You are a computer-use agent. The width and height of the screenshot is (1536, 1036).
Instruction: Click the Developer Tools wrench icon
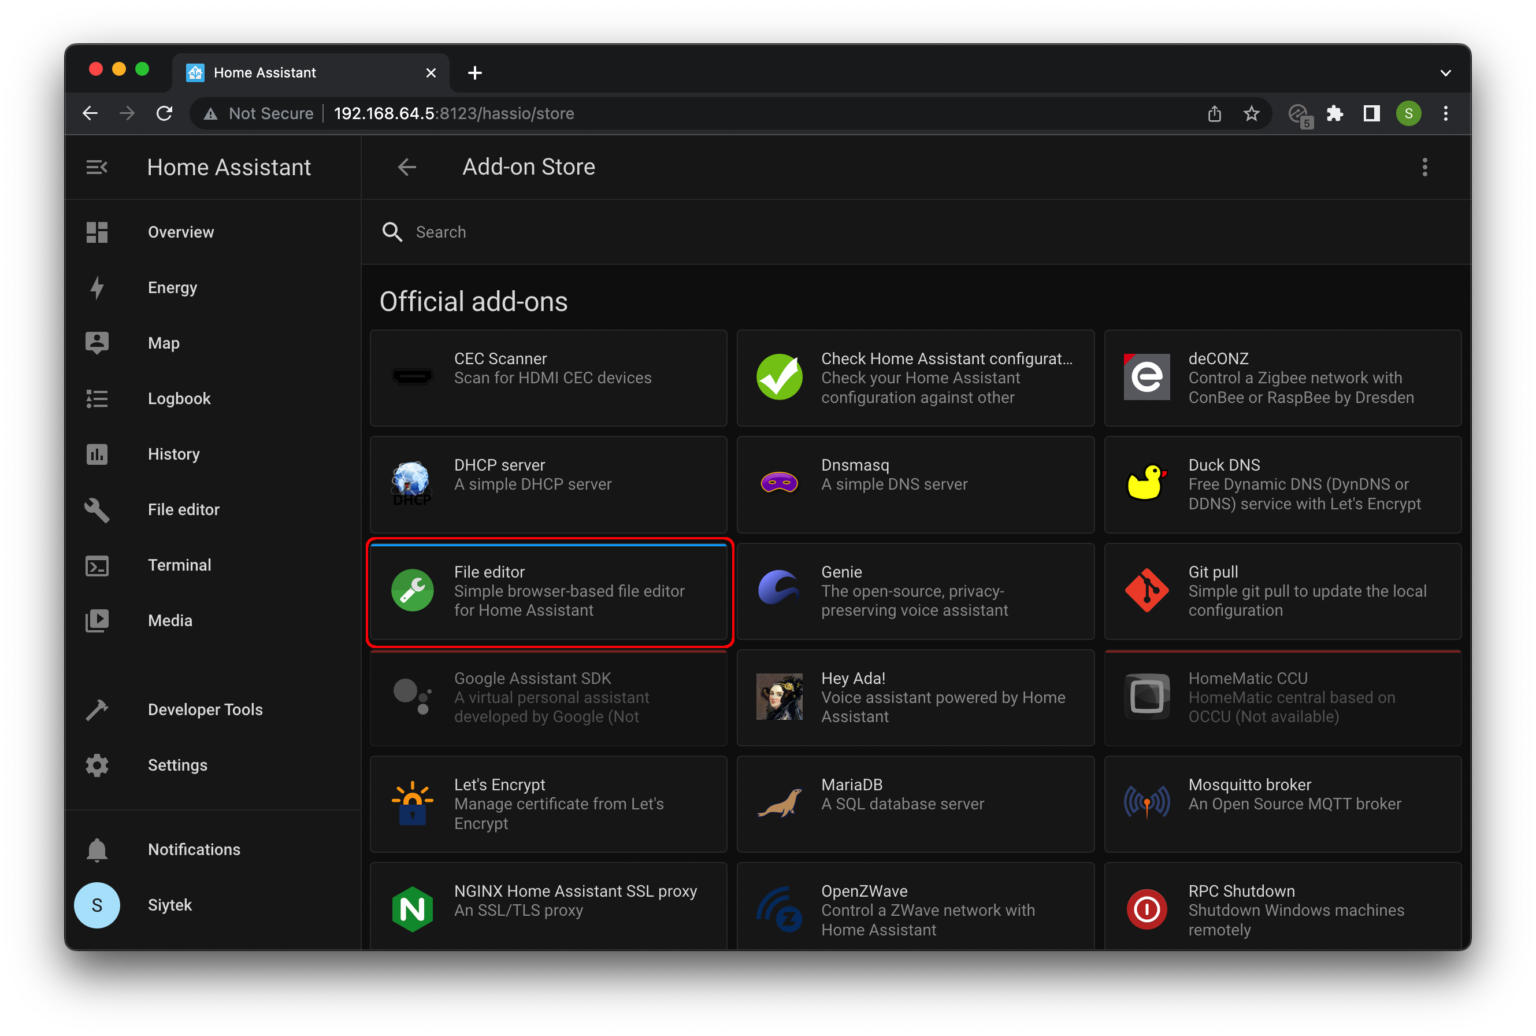97,709
